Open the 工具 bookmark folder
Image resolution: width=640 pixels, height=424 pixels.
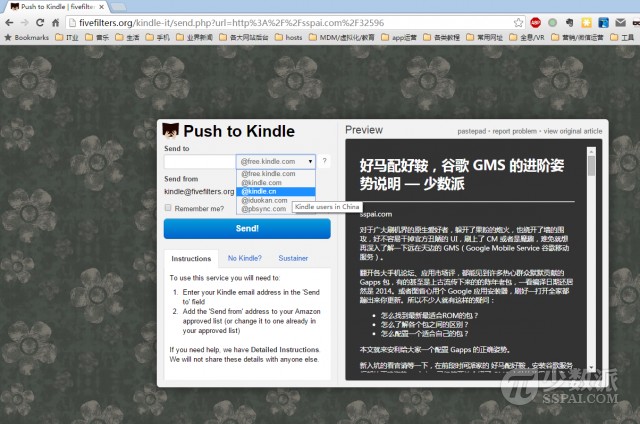coord(622,38)
